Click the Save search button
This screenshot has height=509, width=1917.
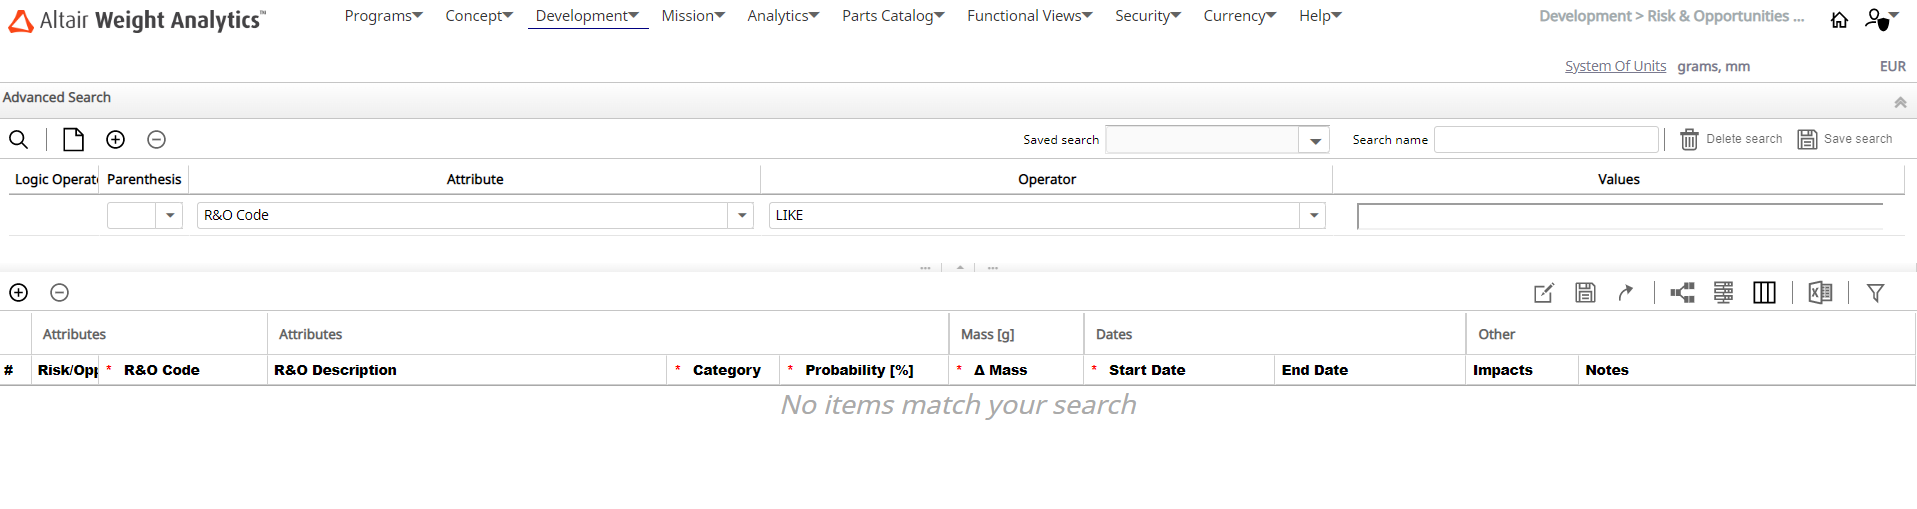coord(1845,140)
